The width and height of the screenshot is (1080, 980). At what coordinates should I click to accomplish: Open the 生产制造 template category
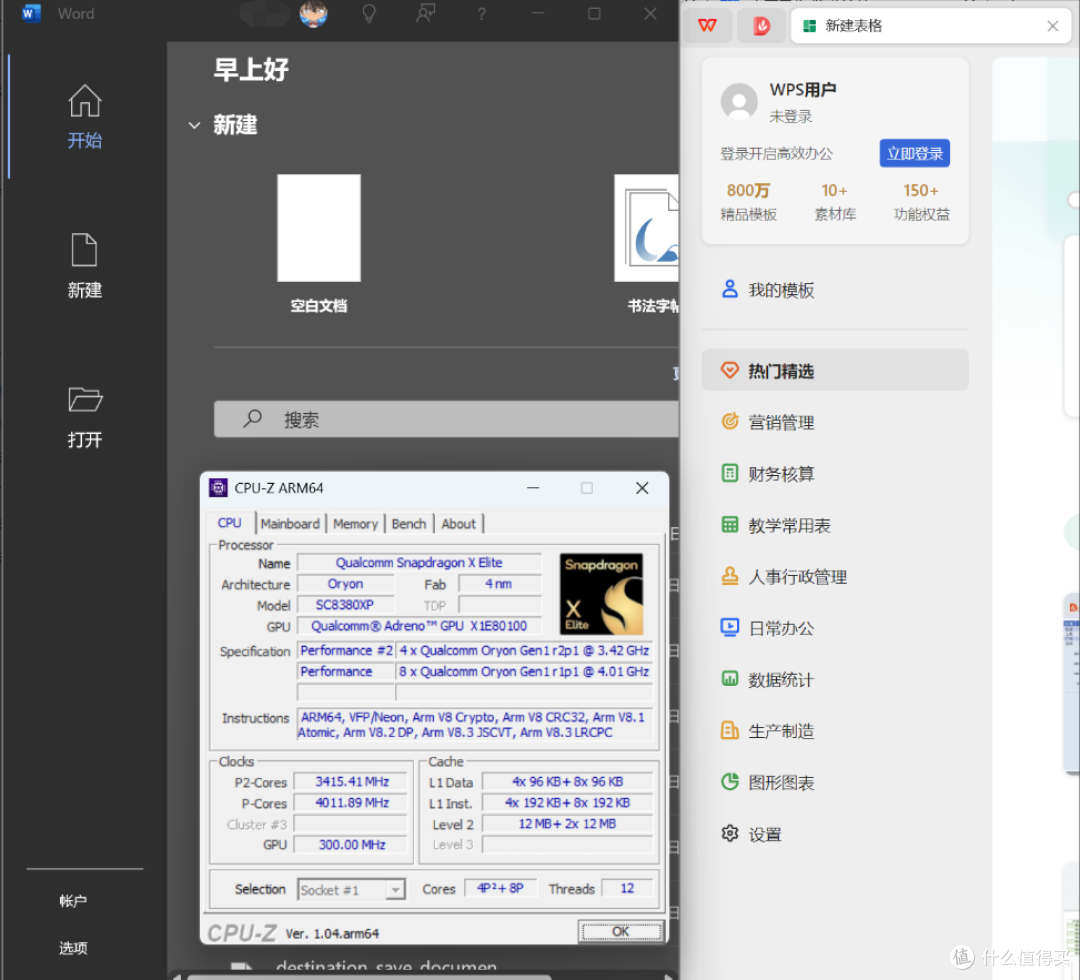tap(730, 730)
